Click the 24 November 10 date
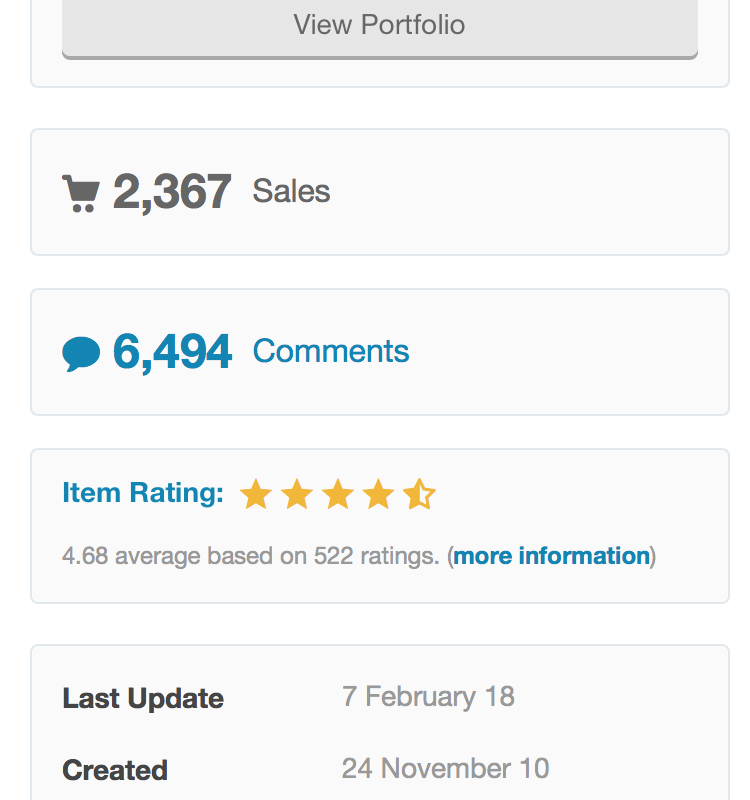This screenshot has height=800, width=750. point(445,768)
